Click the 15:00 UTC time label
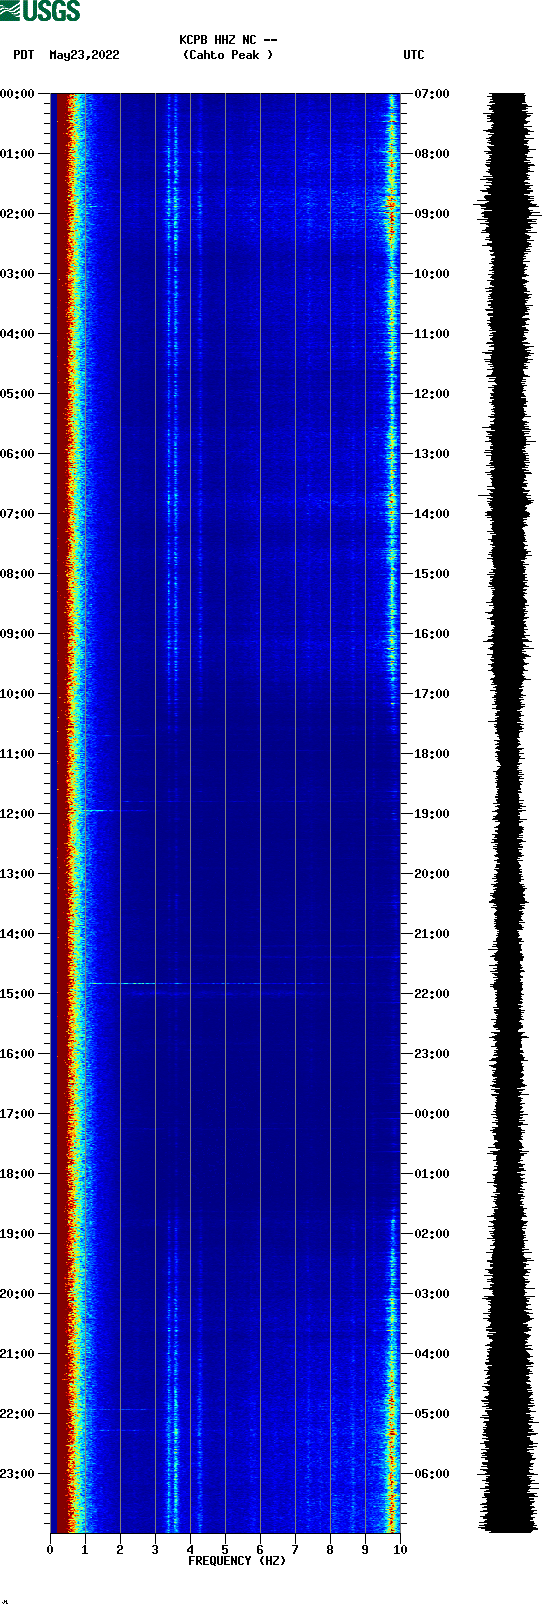 click(x=432, y=574)
